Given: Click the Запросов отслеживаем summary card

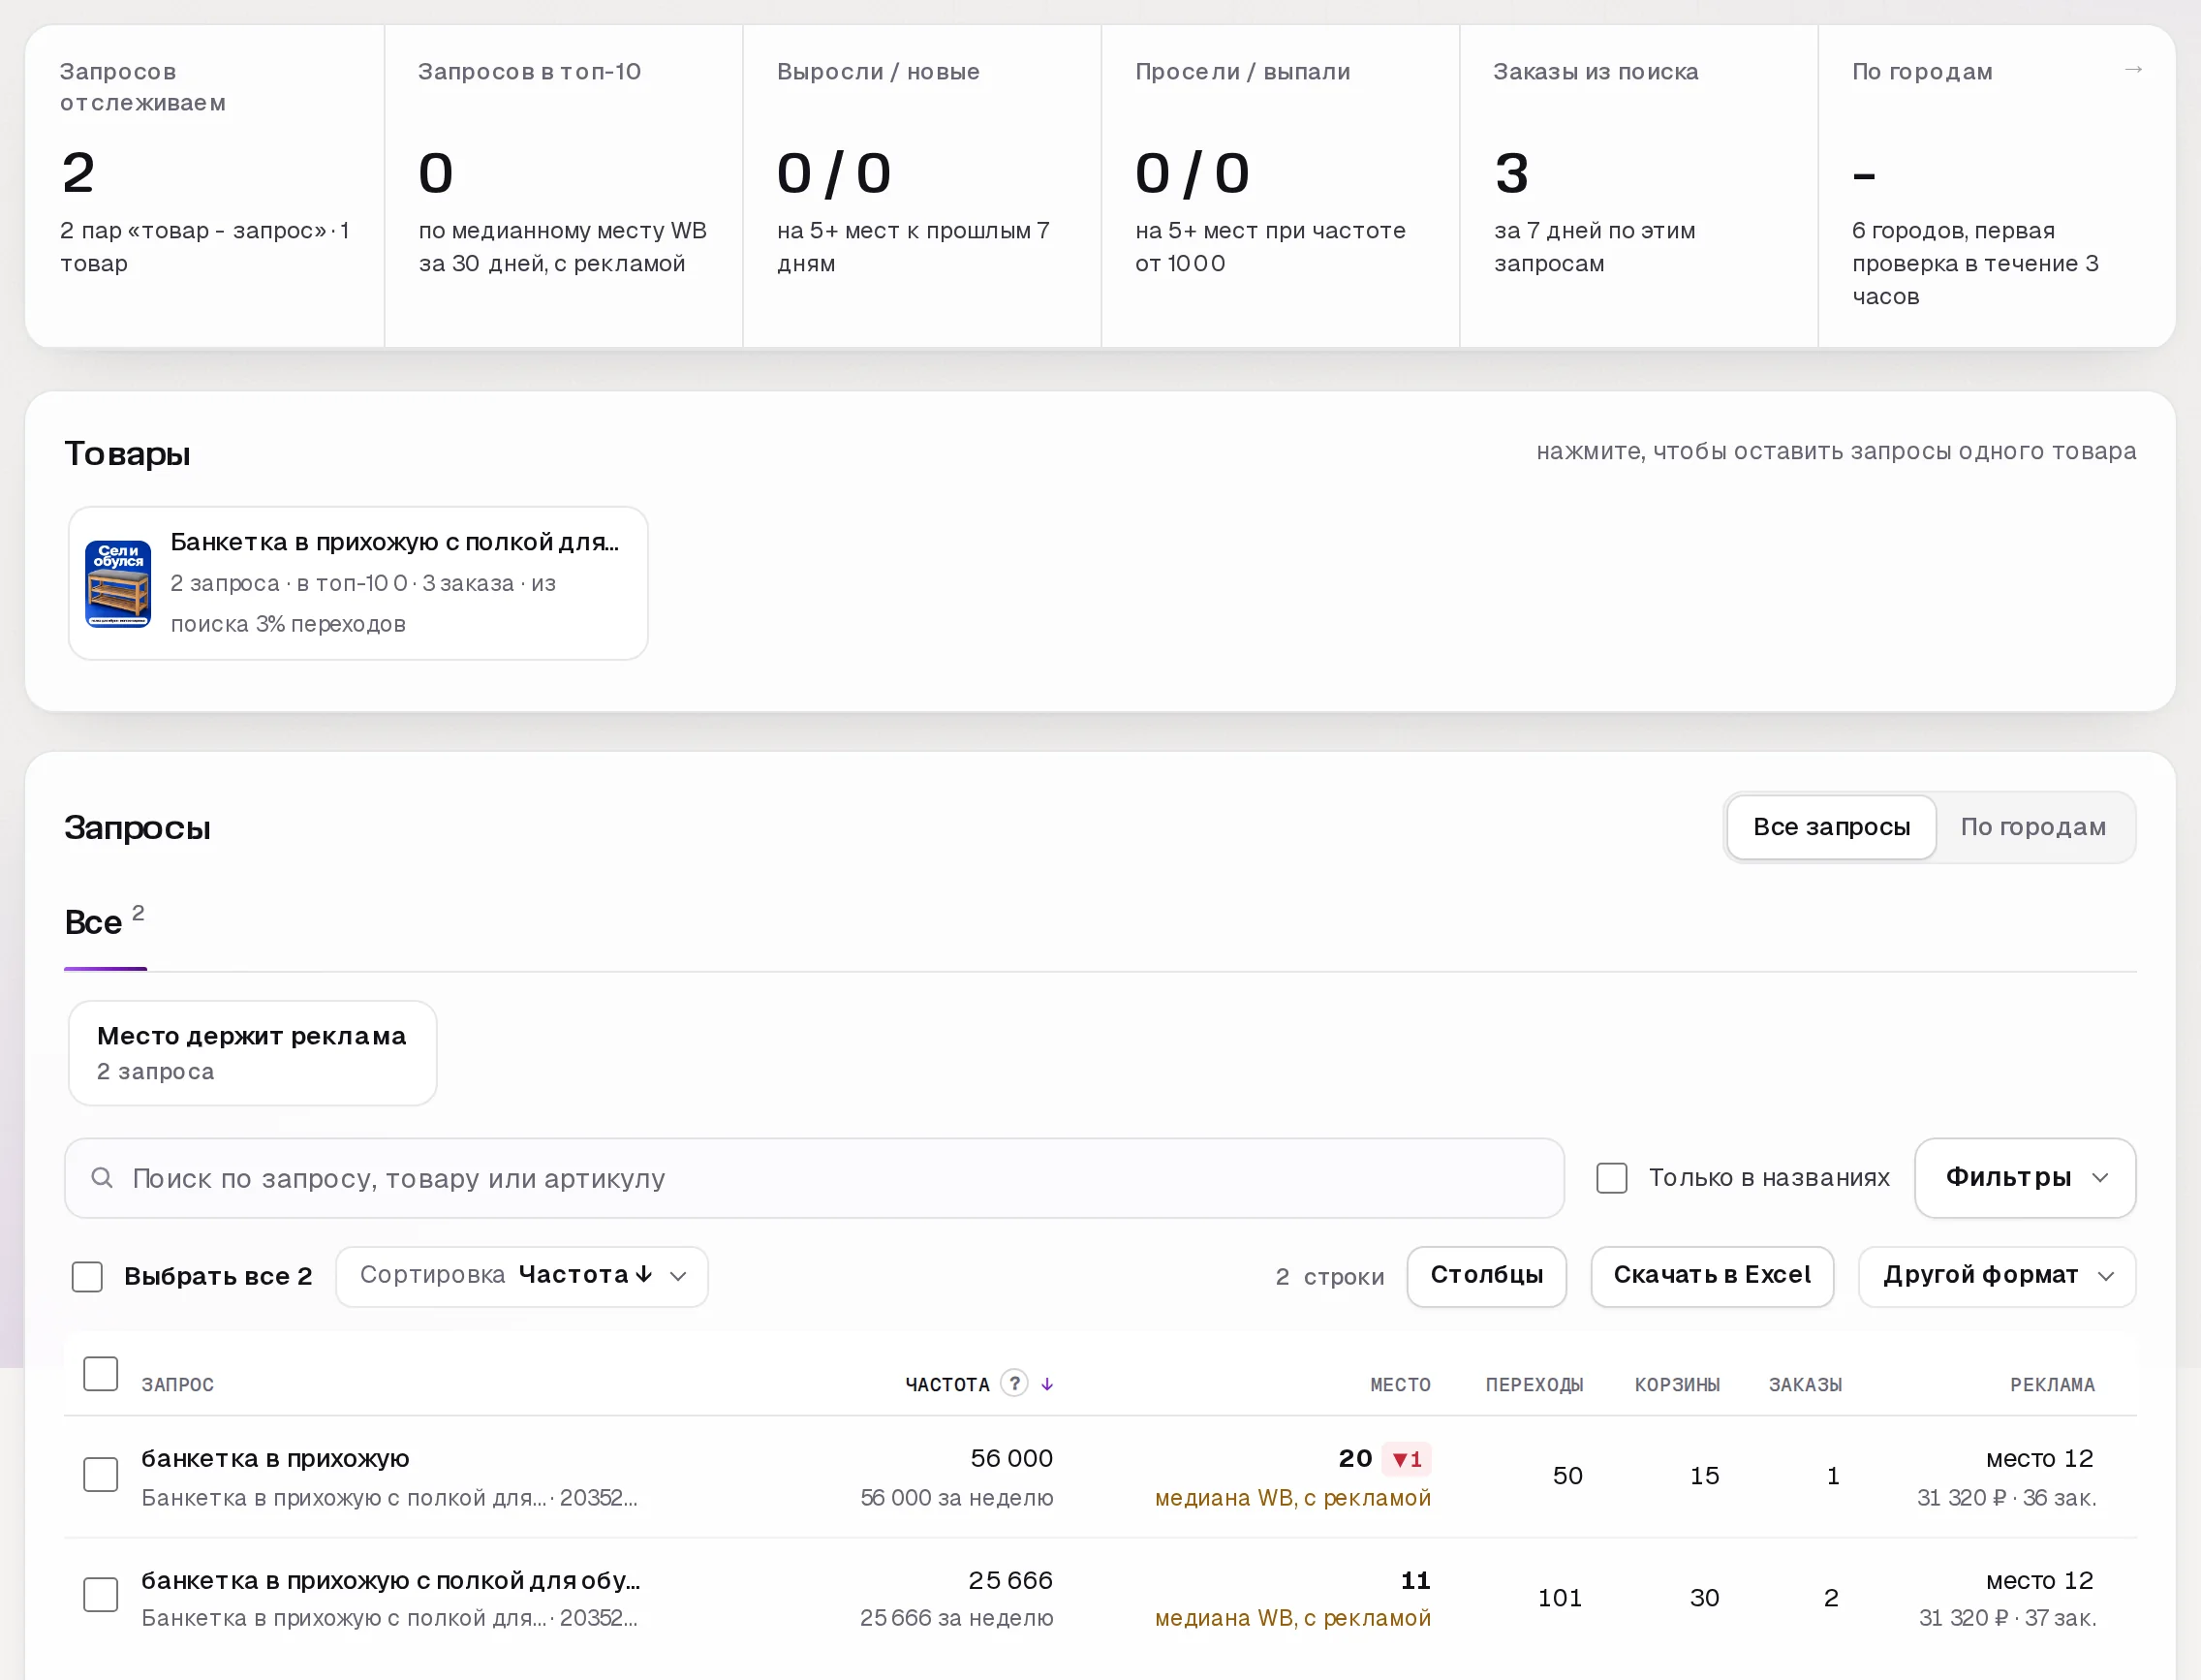Looking at the screenshot, I should [205, 186].
